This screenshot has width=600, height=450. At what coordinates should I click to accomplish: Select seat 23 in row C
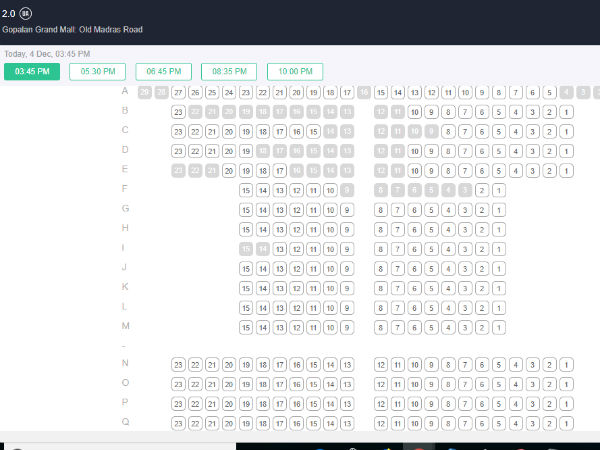tap(179, 131)
